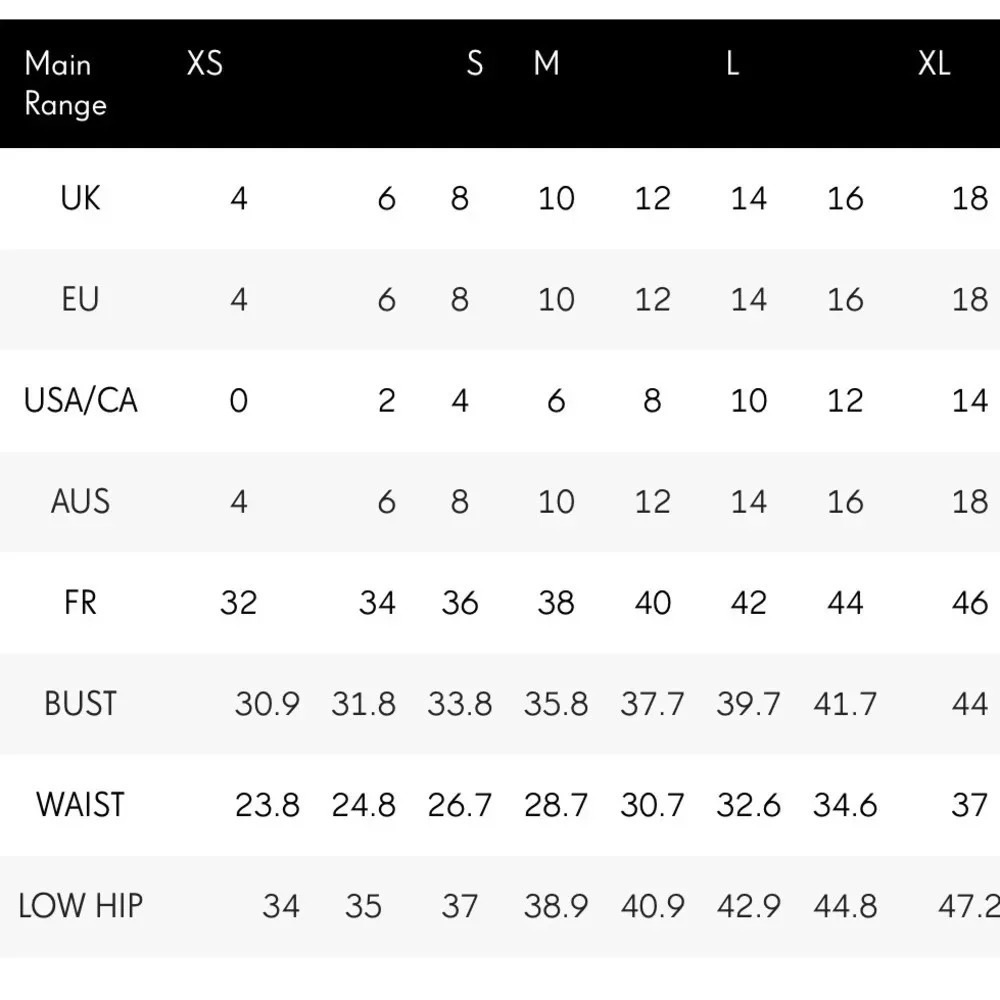Click the EU row label
1000x1000 pixels.
click(80, 299)
